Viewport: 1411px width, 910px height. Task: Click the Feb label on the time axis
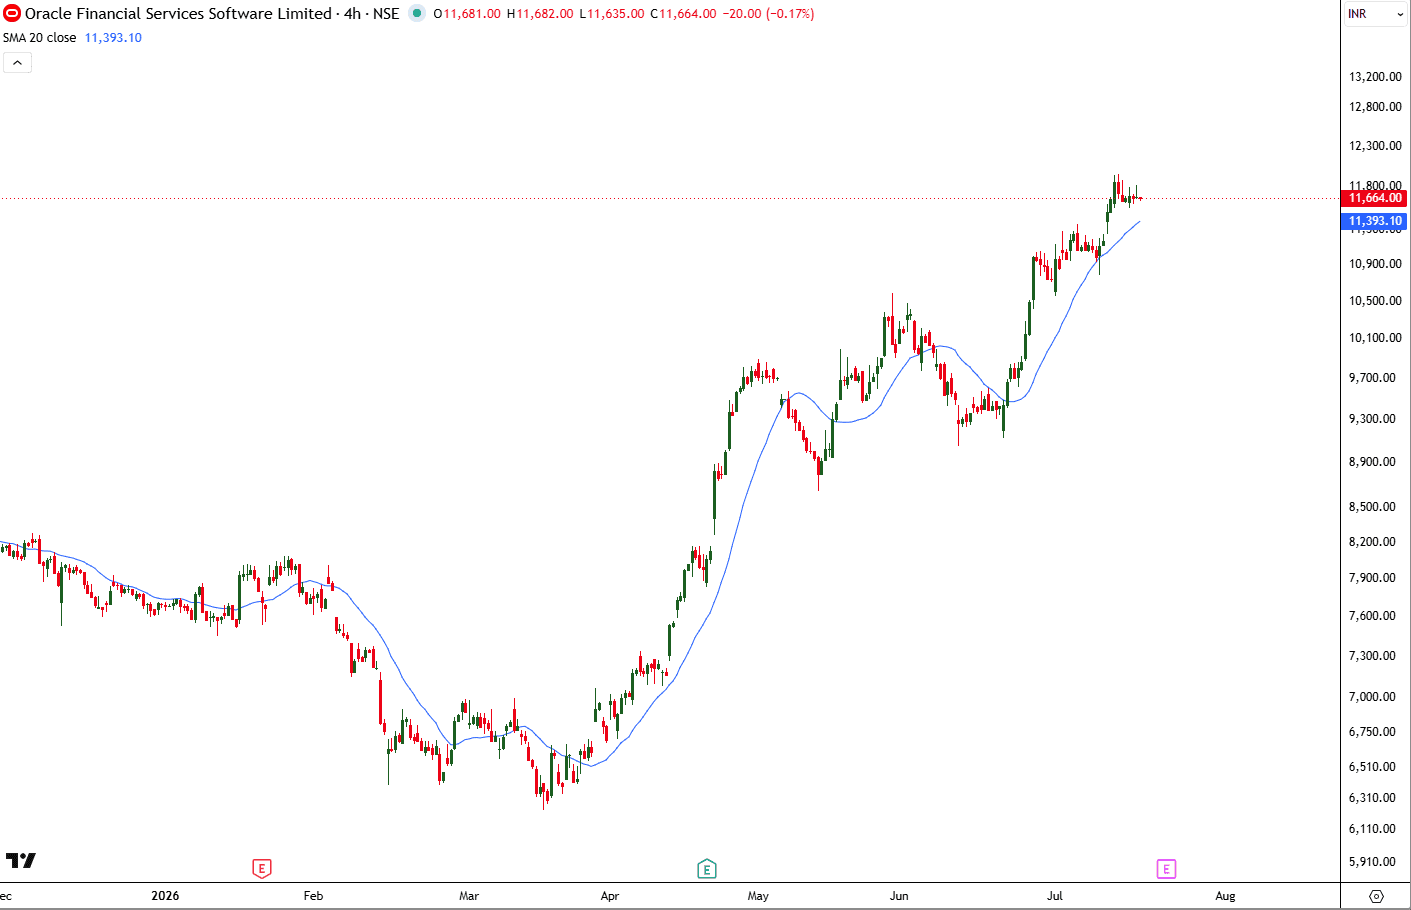[x=313, y=896]
